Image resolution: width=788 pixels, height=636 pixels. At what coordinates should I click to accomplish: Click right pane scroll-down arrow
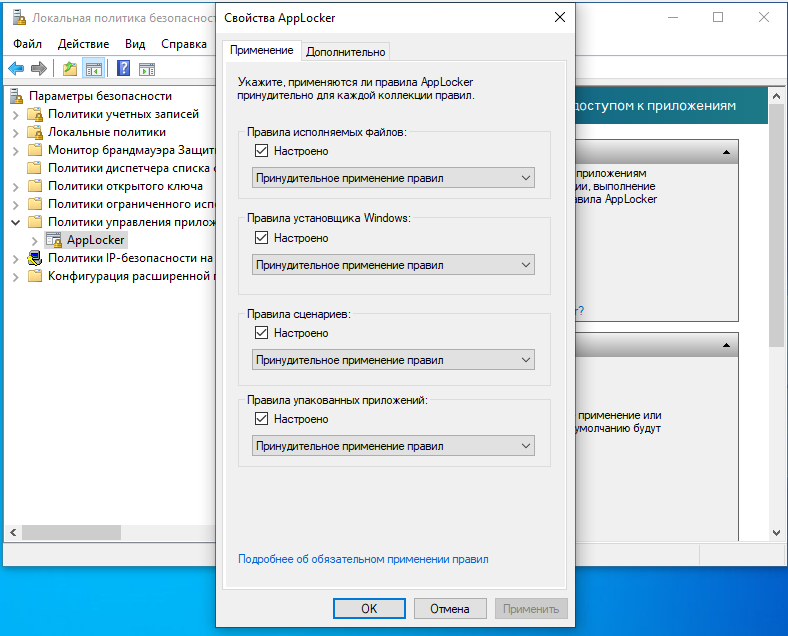click(776, 533)
